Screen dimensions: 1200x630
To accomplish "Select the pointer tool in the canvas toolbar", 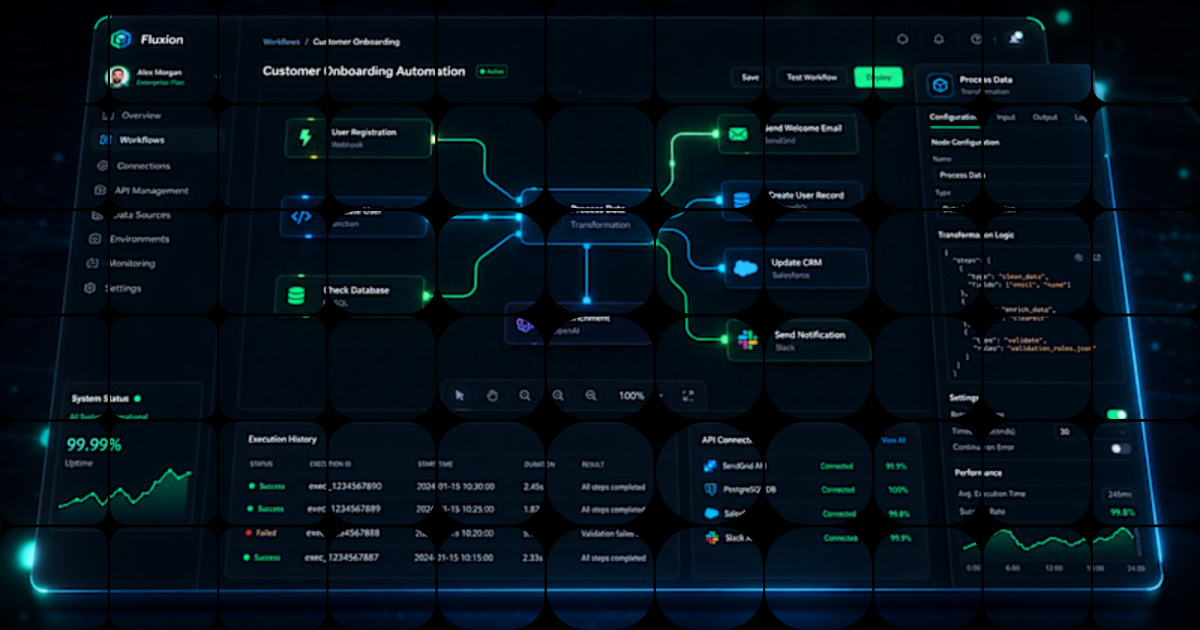I will 459,395.
